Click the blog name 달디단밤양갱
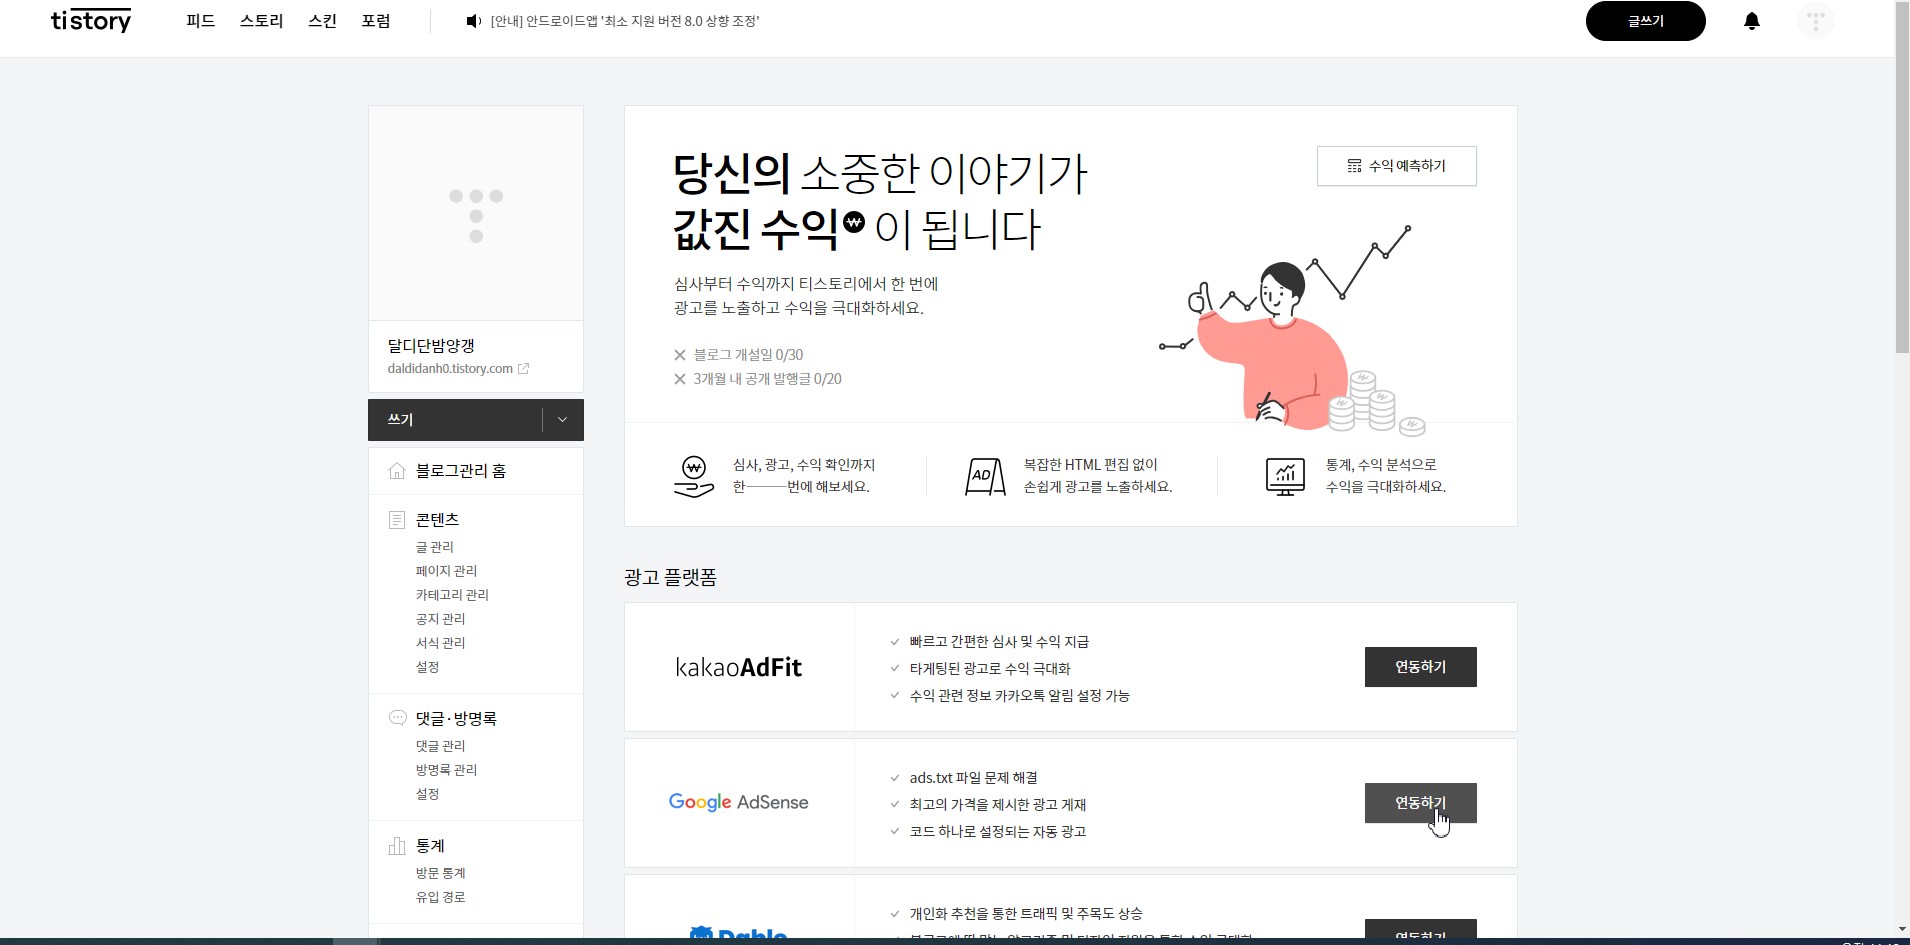 point(431,346)
